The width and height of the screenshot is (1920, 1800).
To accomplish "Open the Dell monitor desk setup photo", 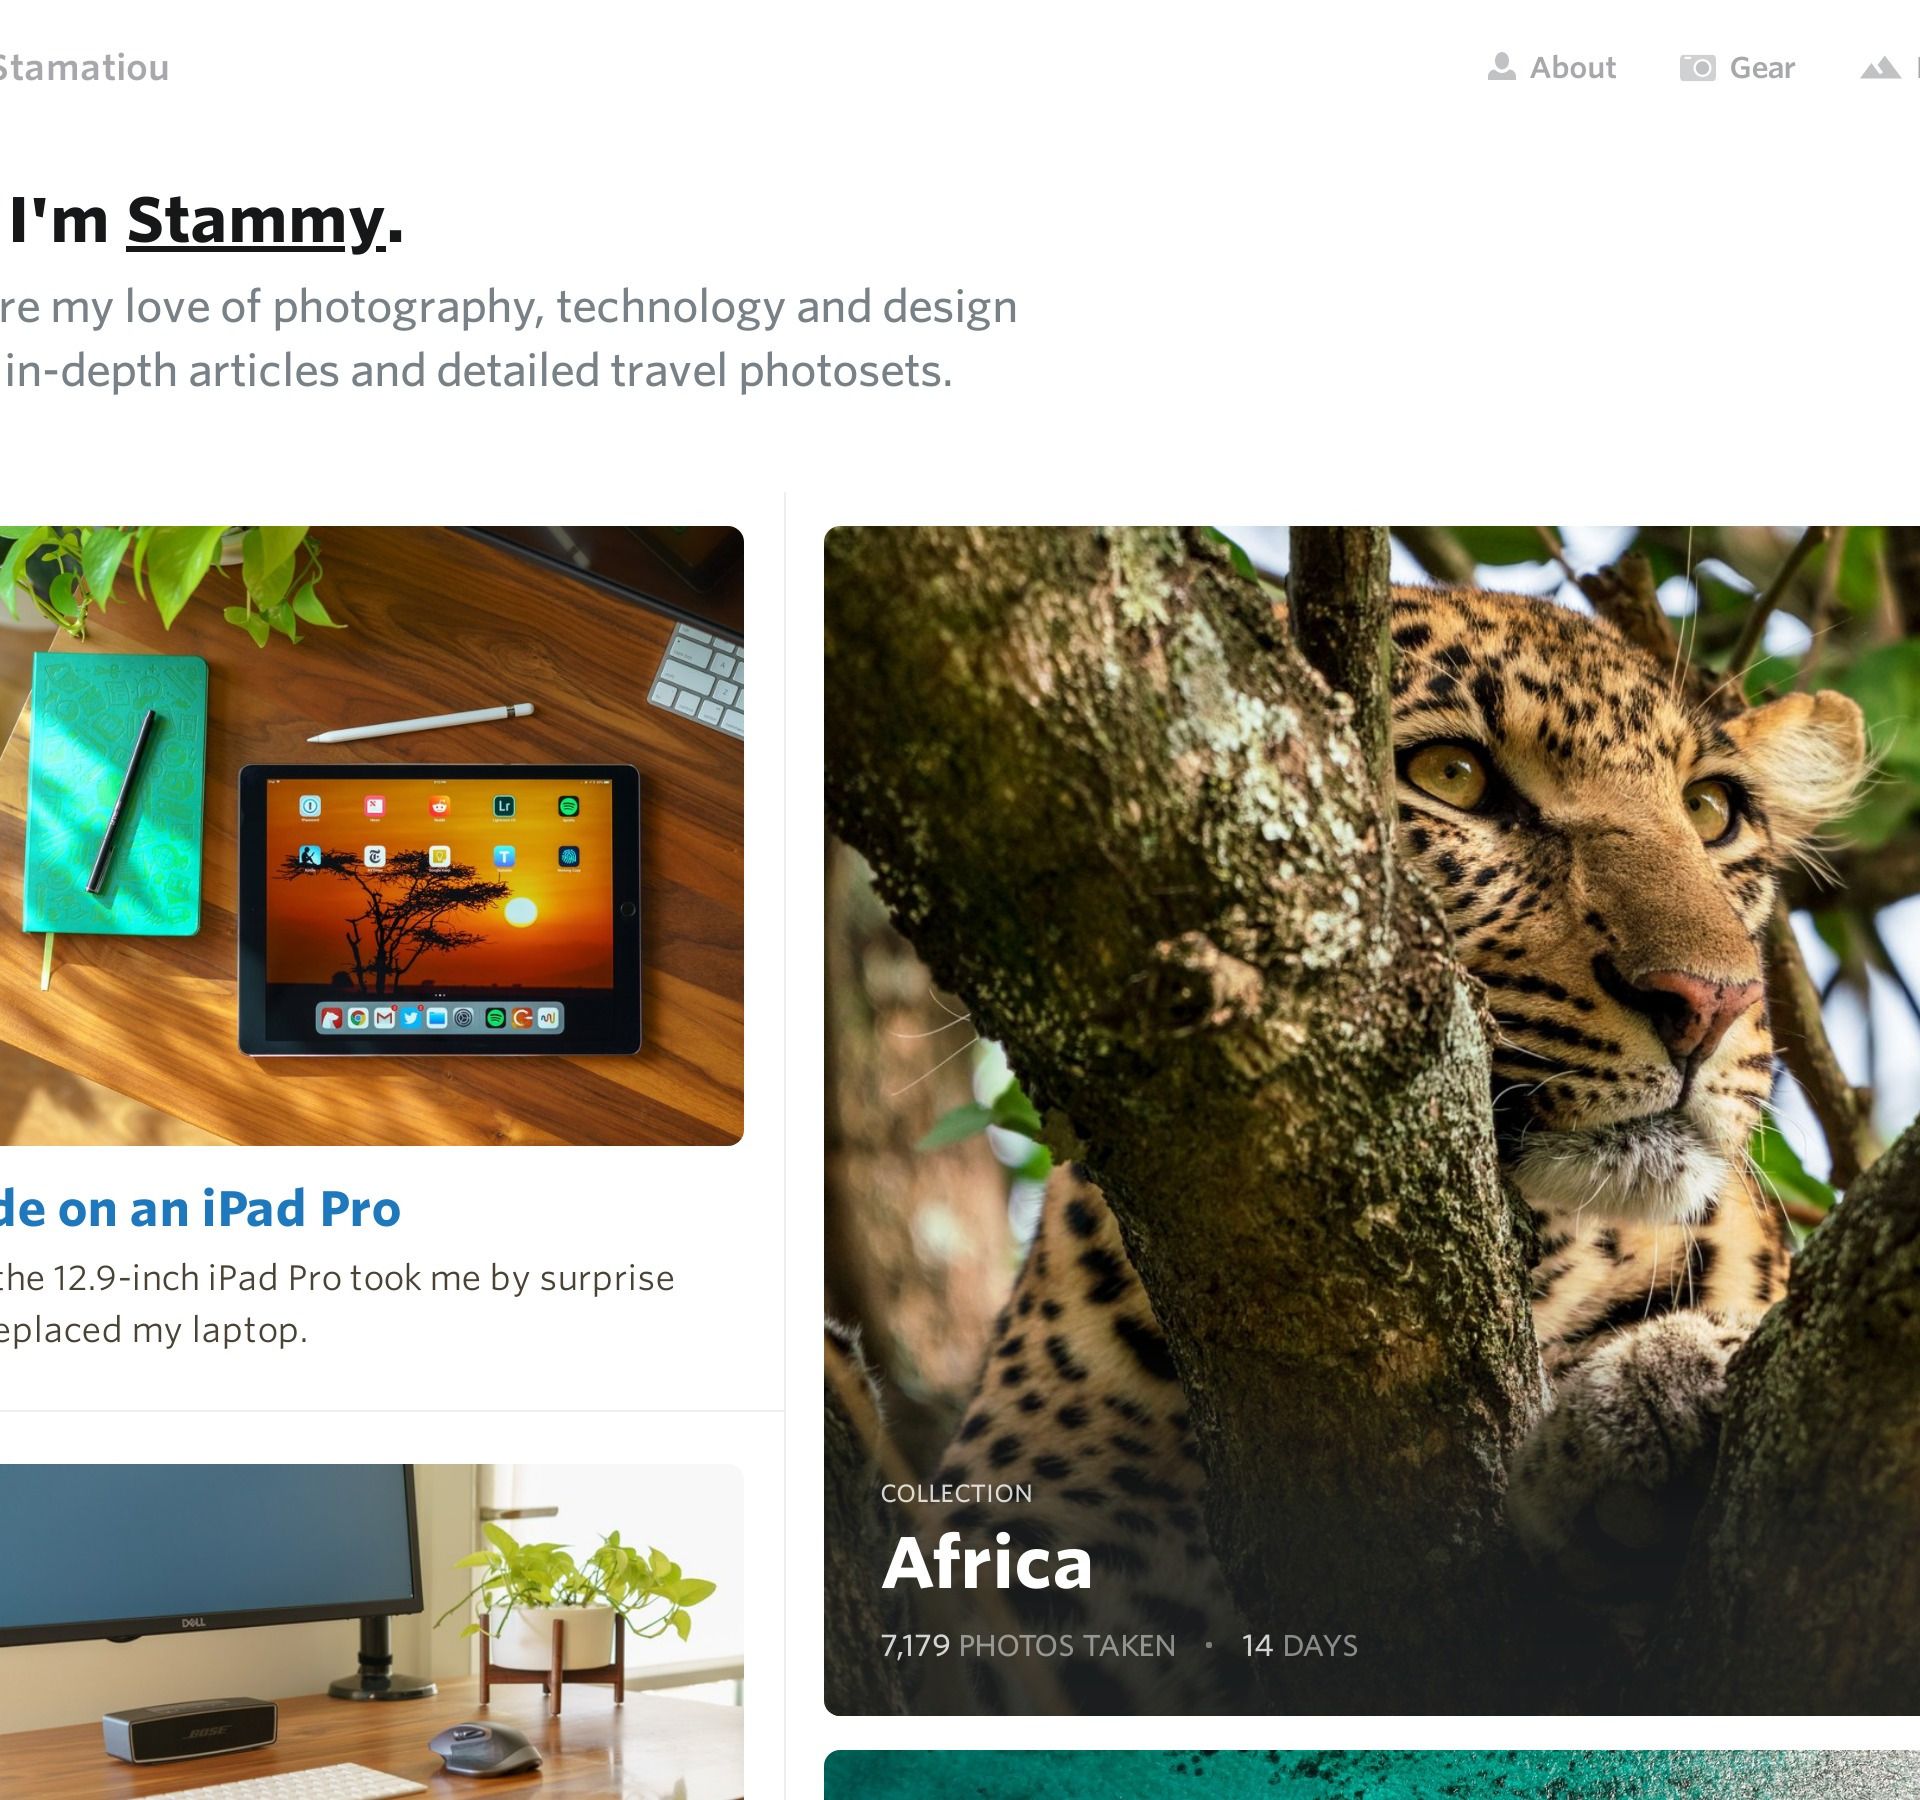I will 372,1632.
